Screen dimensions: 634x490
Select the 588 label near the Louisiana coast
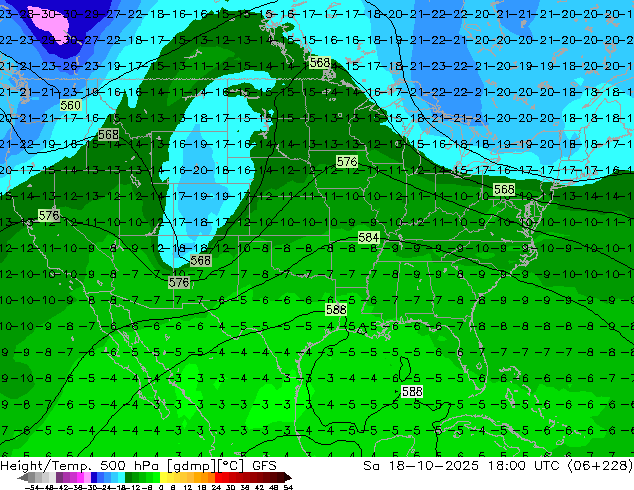pyautogui.click(x=336, y=310)
